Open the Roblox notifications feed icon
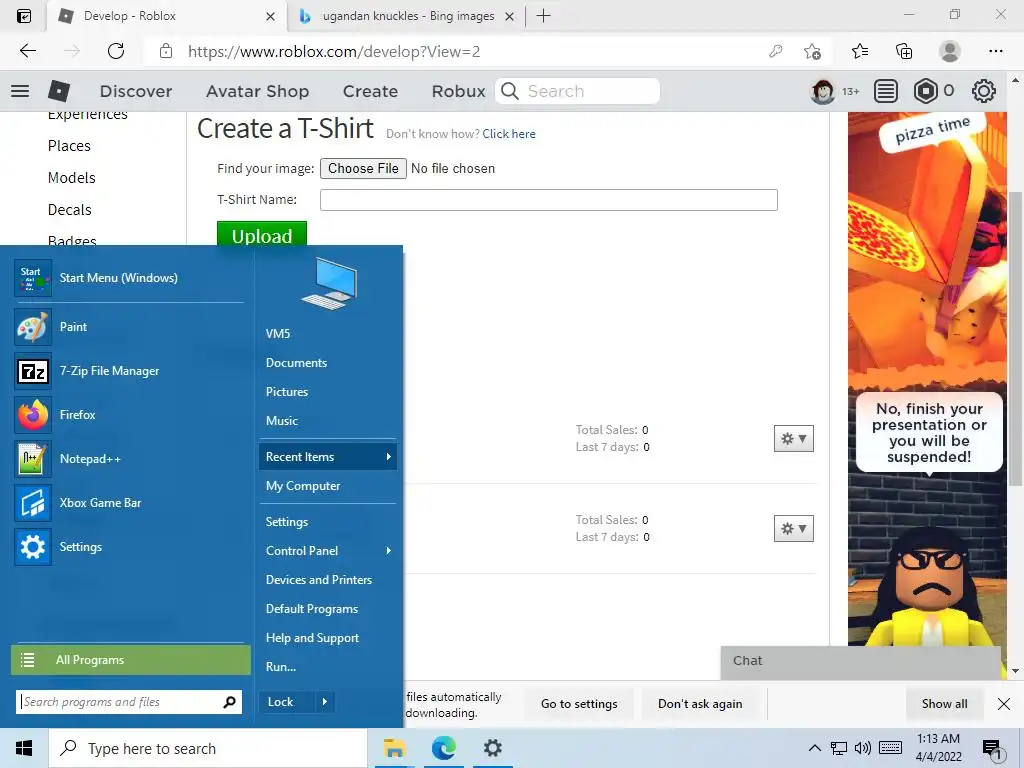1024x768 pixels. point(885,91)
